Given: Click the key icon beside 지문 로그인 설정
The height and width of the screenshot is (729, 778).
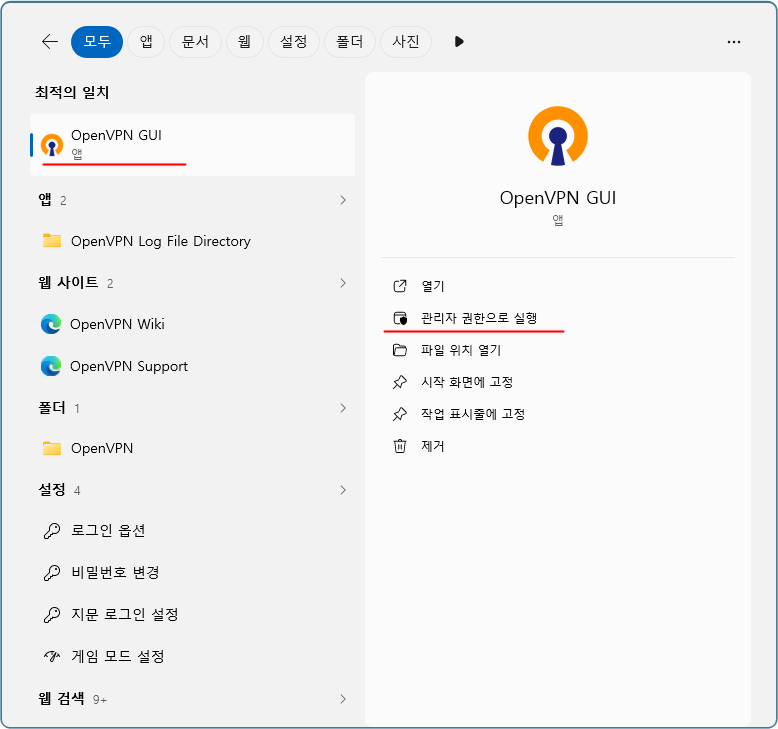Looking at the screenshot, I should point(52,615).
